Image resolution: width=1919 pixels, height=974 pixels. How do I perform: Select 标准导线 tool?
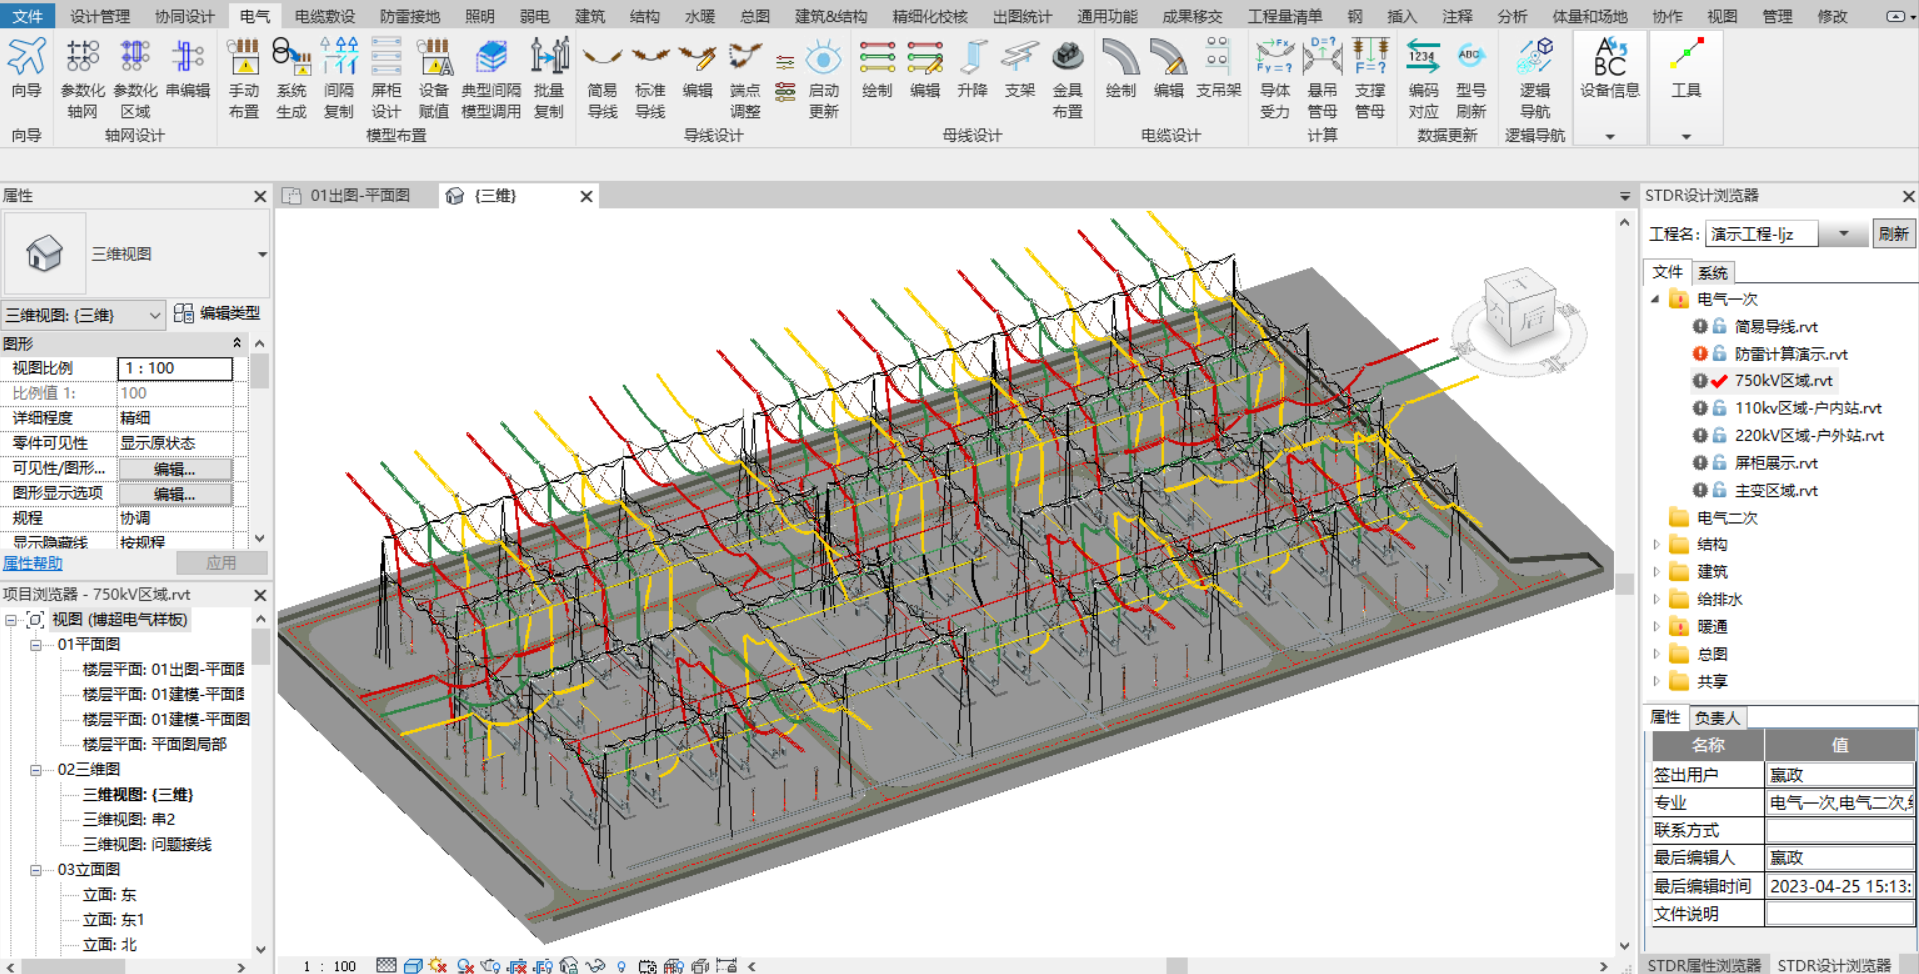[x=650, y=78]
